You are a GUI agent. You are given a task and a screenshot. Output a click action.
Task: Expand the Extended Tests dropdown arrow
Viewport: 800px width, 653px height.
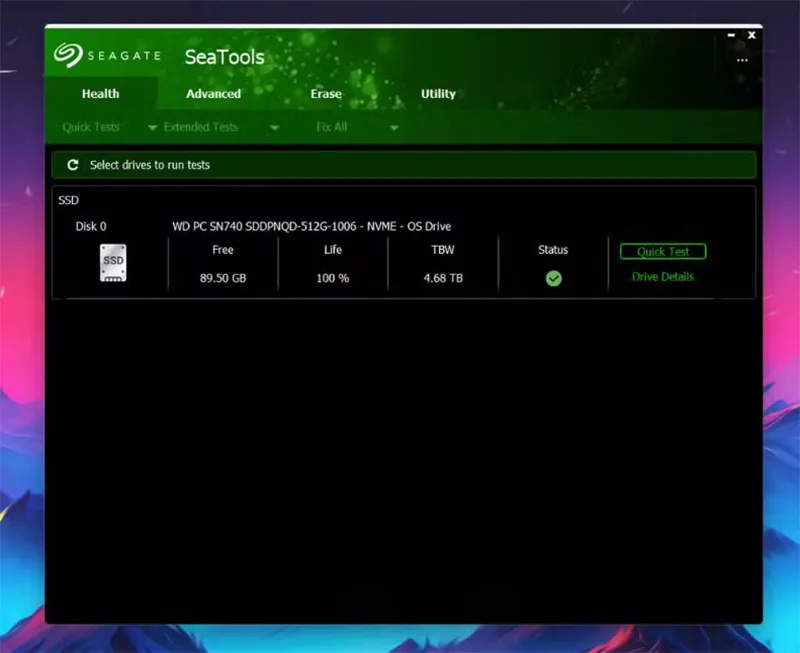pos(274,128)
